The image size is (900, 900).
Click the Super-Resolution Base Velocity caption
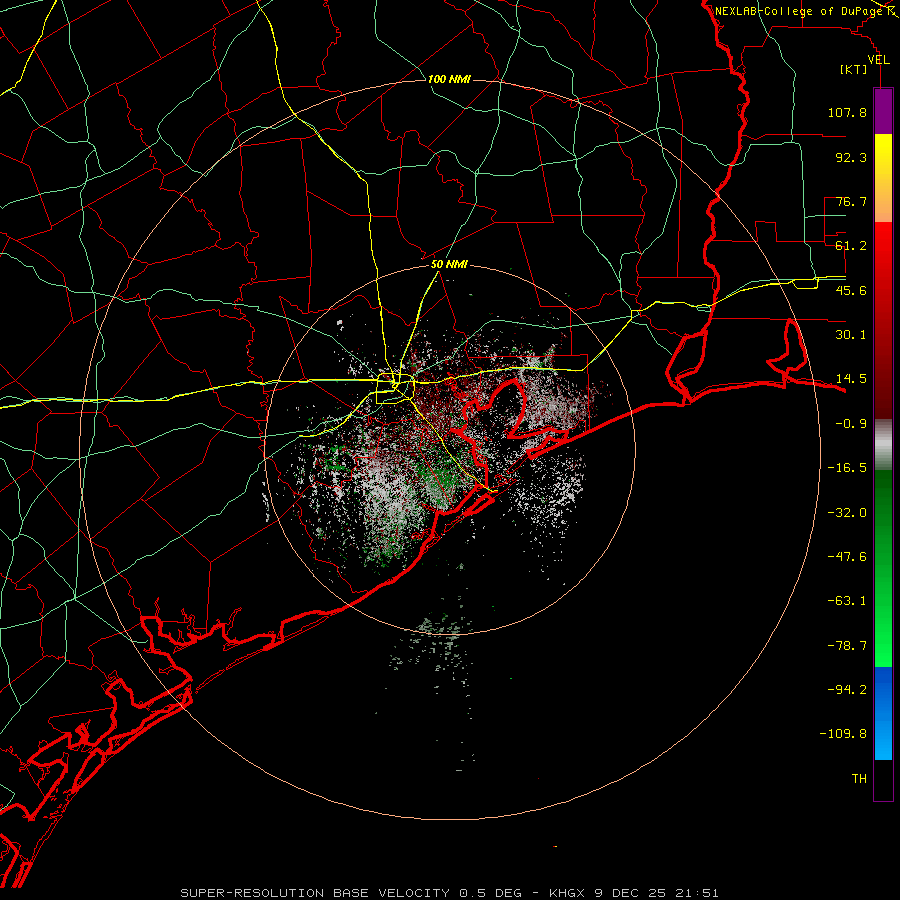[x=449, y=893]
